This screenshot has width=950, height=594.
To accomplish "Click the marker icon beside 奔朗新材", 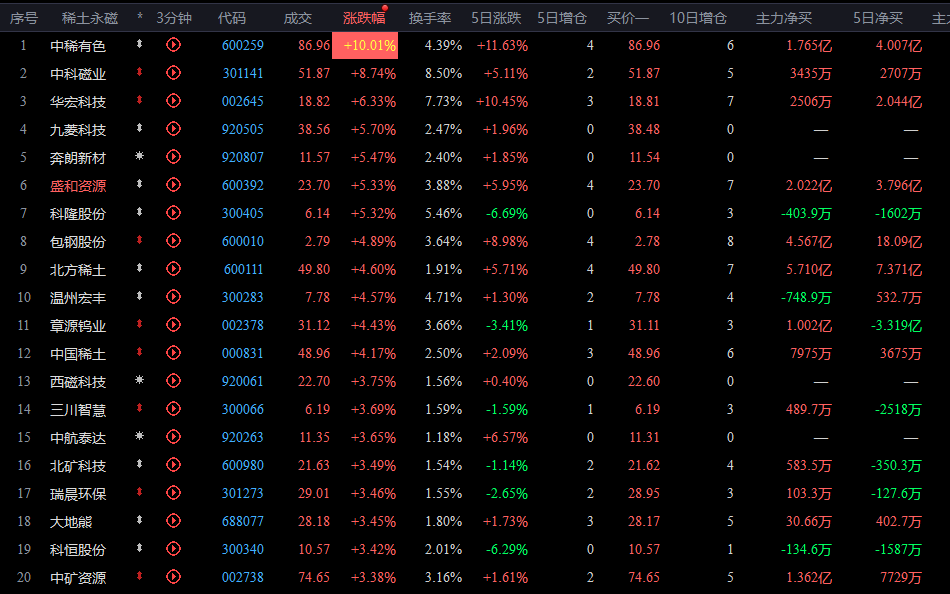I will pyautogui.click(x=139, y=157).
